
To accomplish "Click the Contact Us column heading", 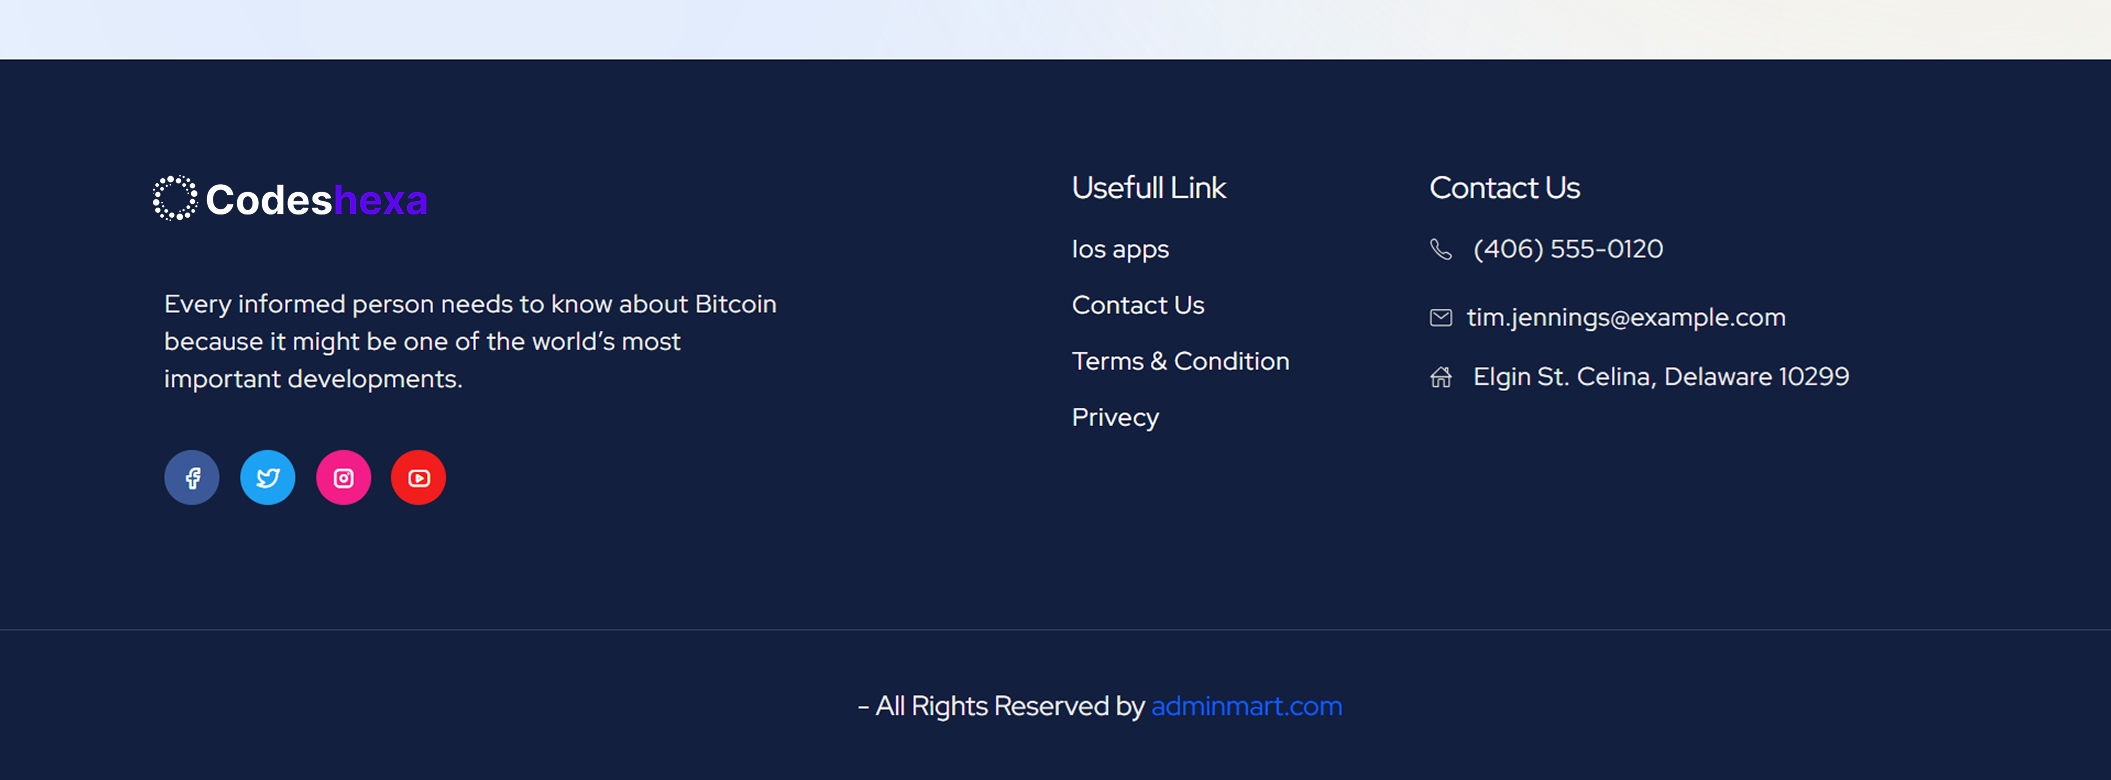I will tap(1504, 188).
